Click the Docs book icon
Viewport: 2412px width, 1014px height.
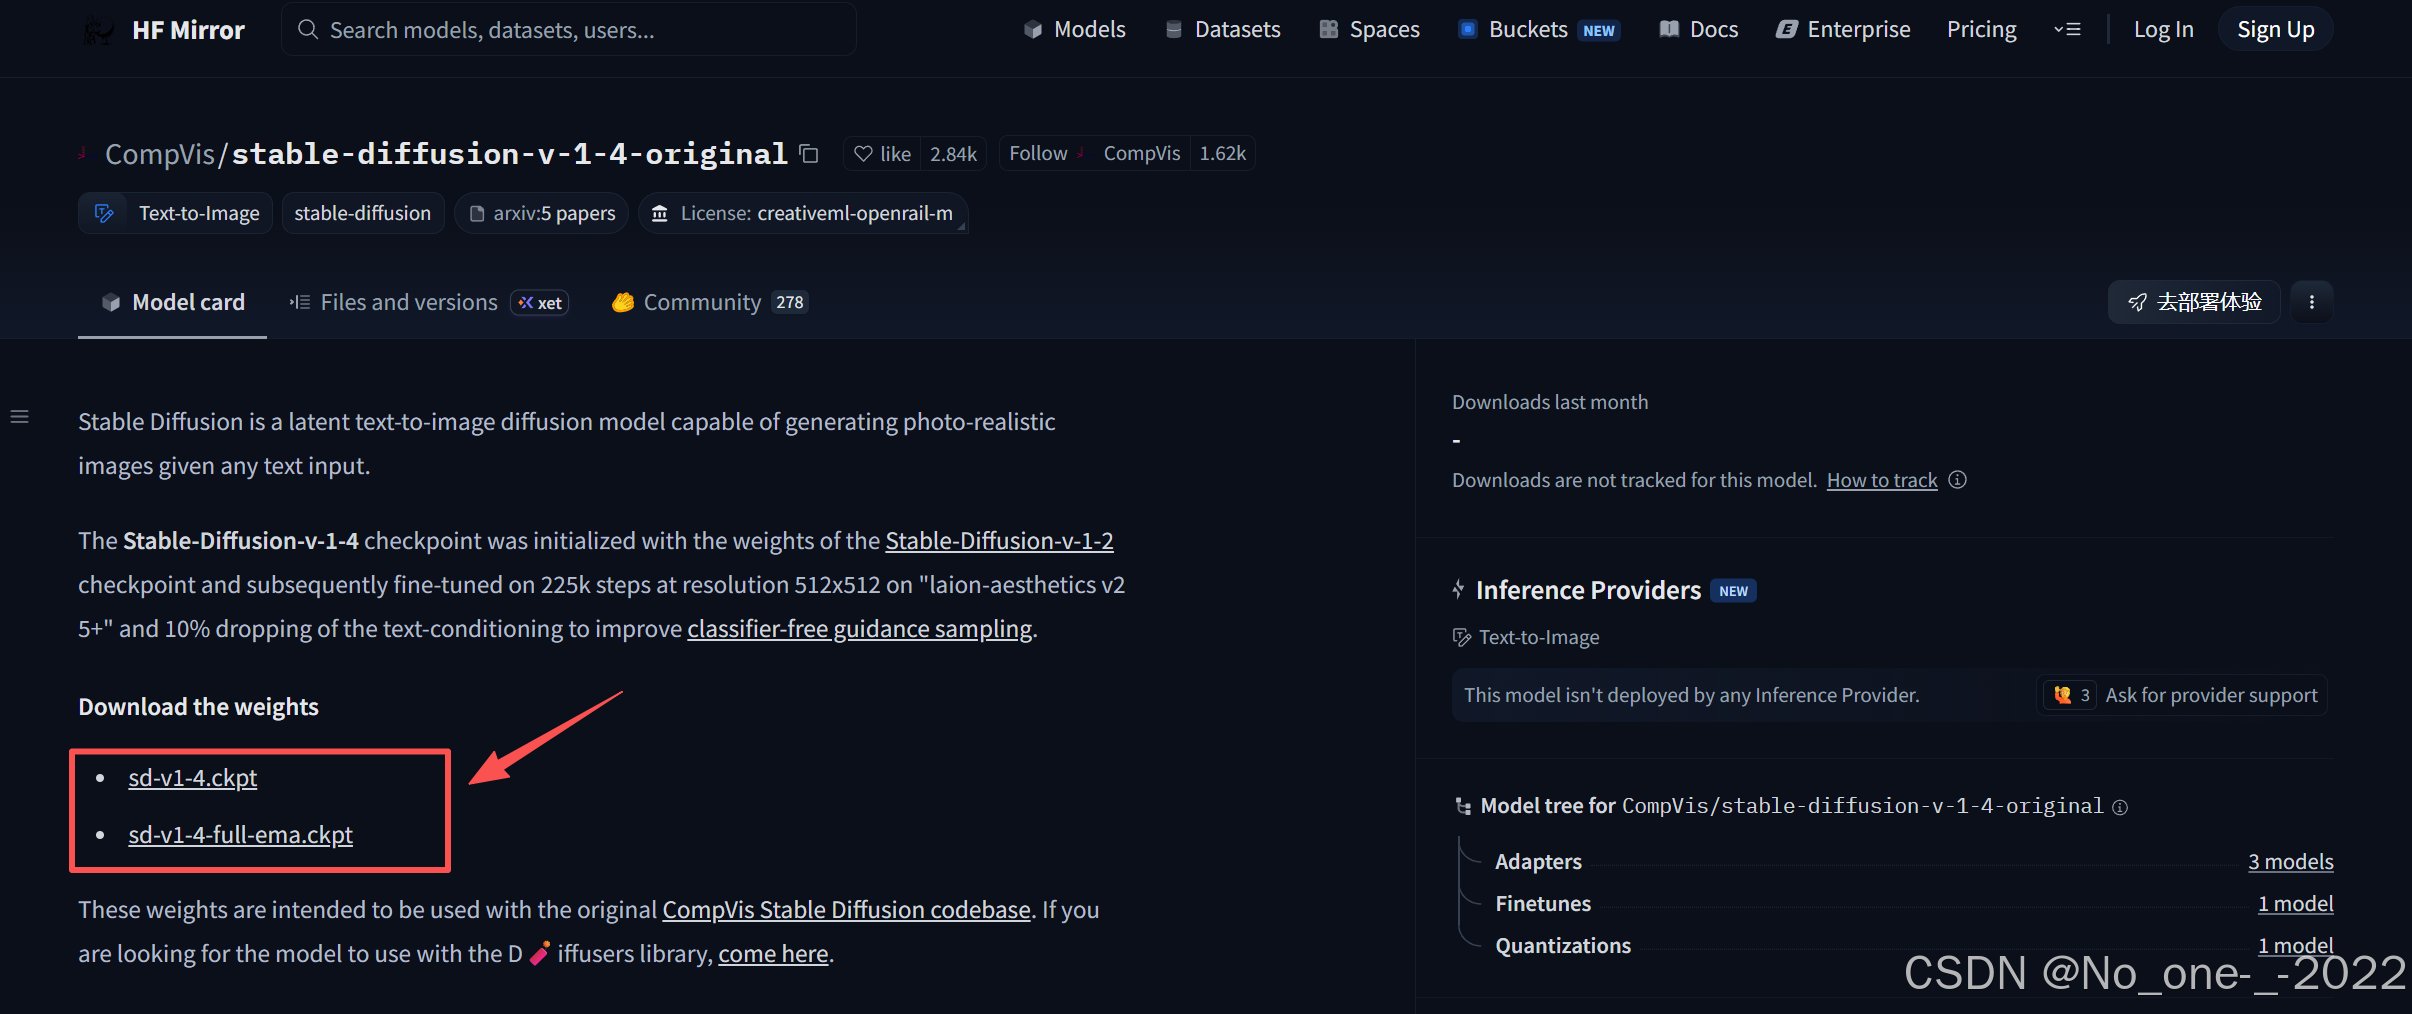[1669, 29]
